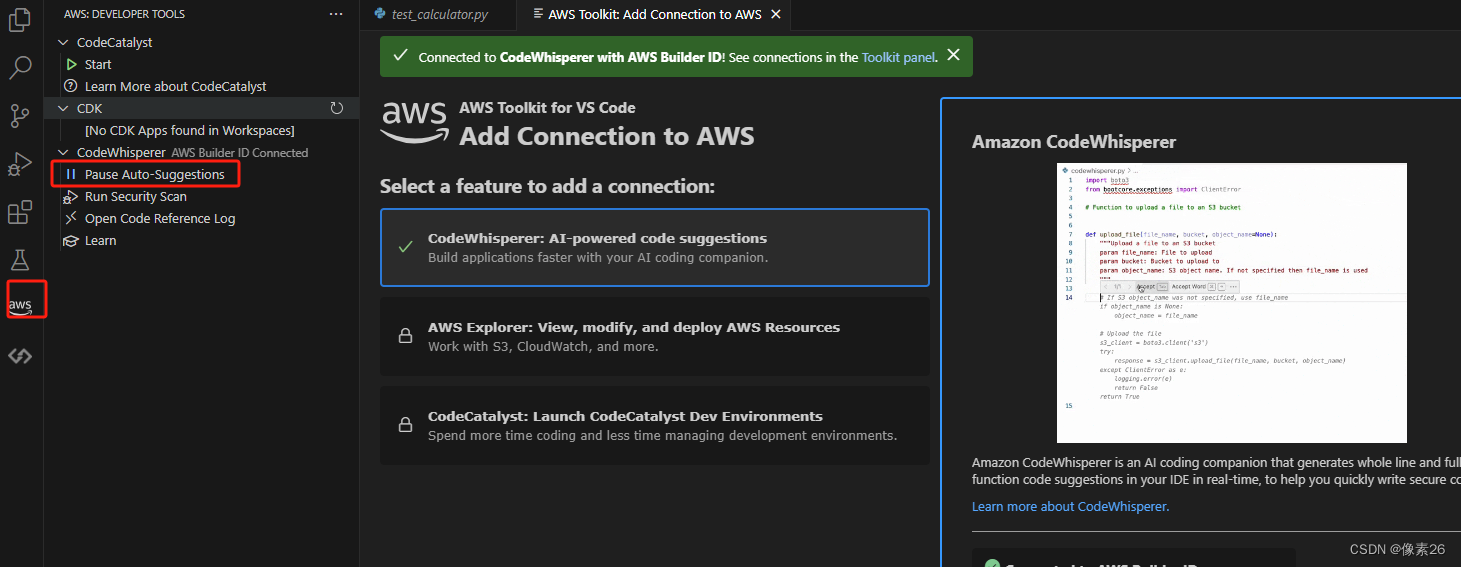Screen dimensions: 1461x567
Task: Select Run Security Scan entry
Action: (x=136, y=196)
